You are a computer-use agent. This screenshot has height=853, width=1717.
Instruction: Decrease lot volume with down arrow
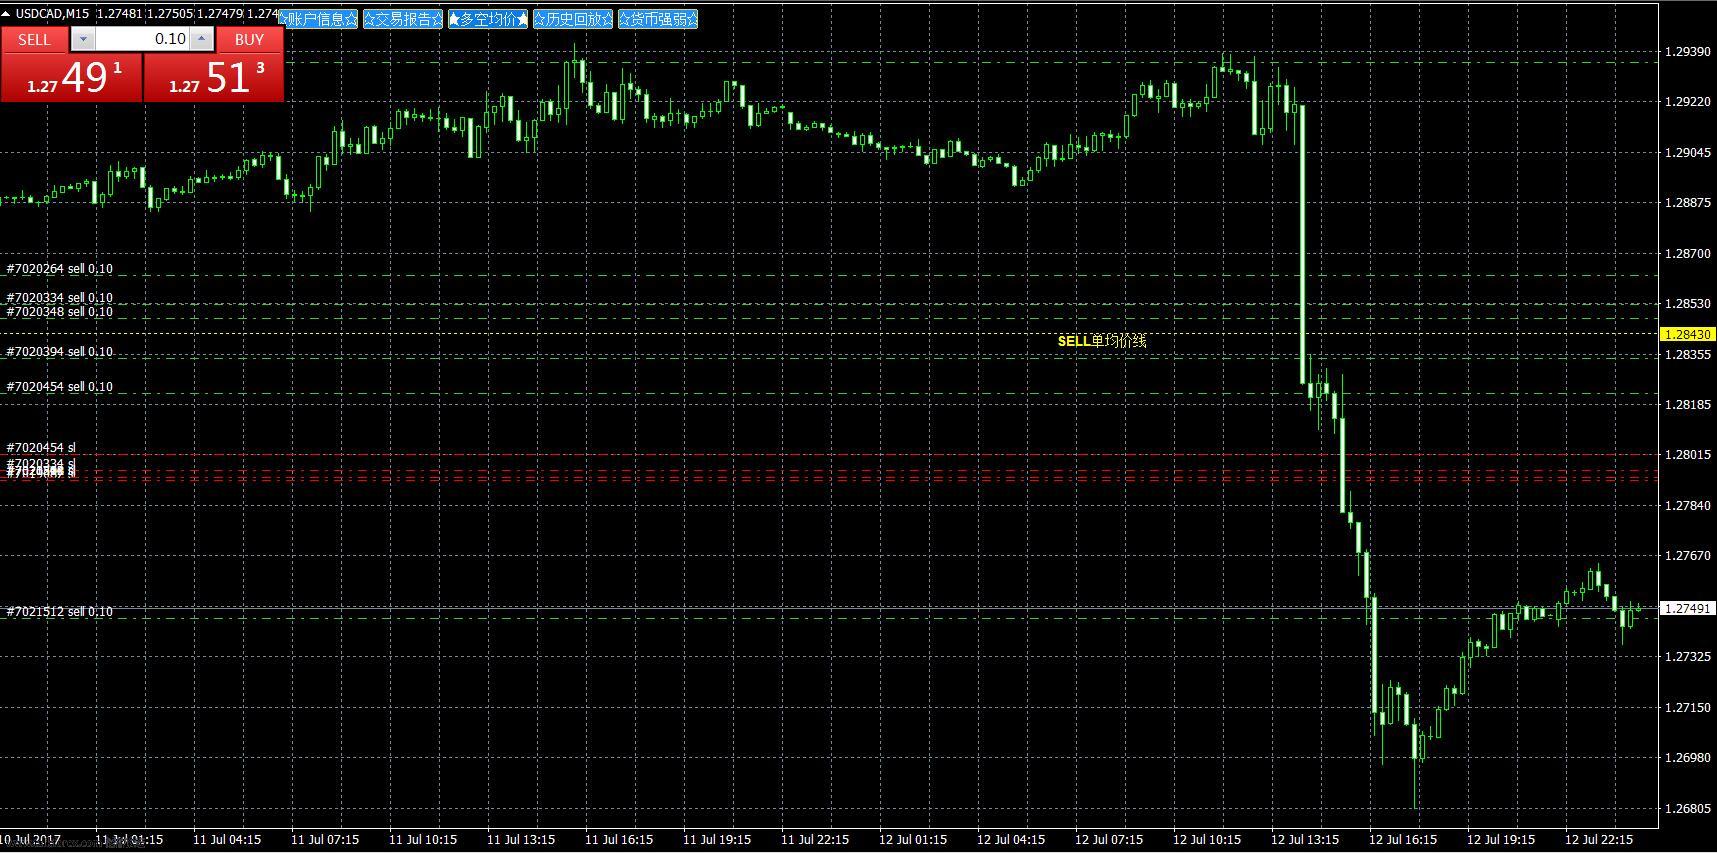(83, 39)
